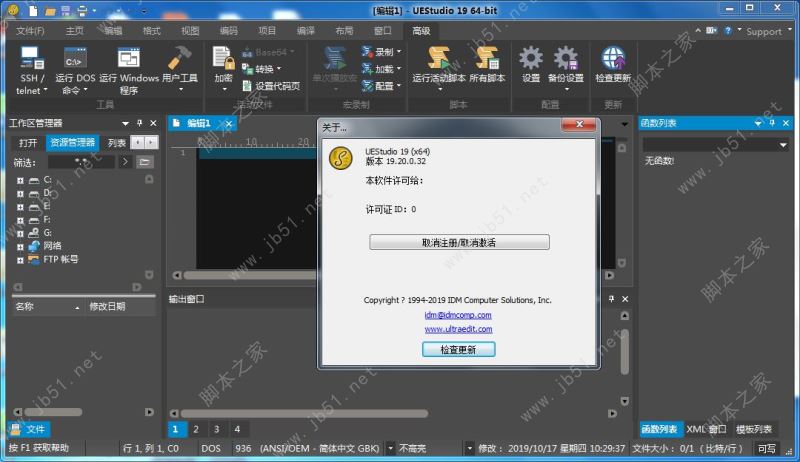This screenshot has height=462, width=800.
Task: Switch to the XML 窗口 tab
Action: click(706, 429)
